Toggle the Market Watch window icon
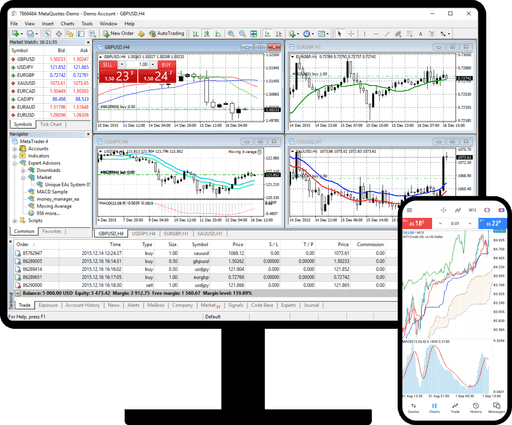Image resolution: width=512 pixels, height=425 pixels. click(x=47, y=34)
